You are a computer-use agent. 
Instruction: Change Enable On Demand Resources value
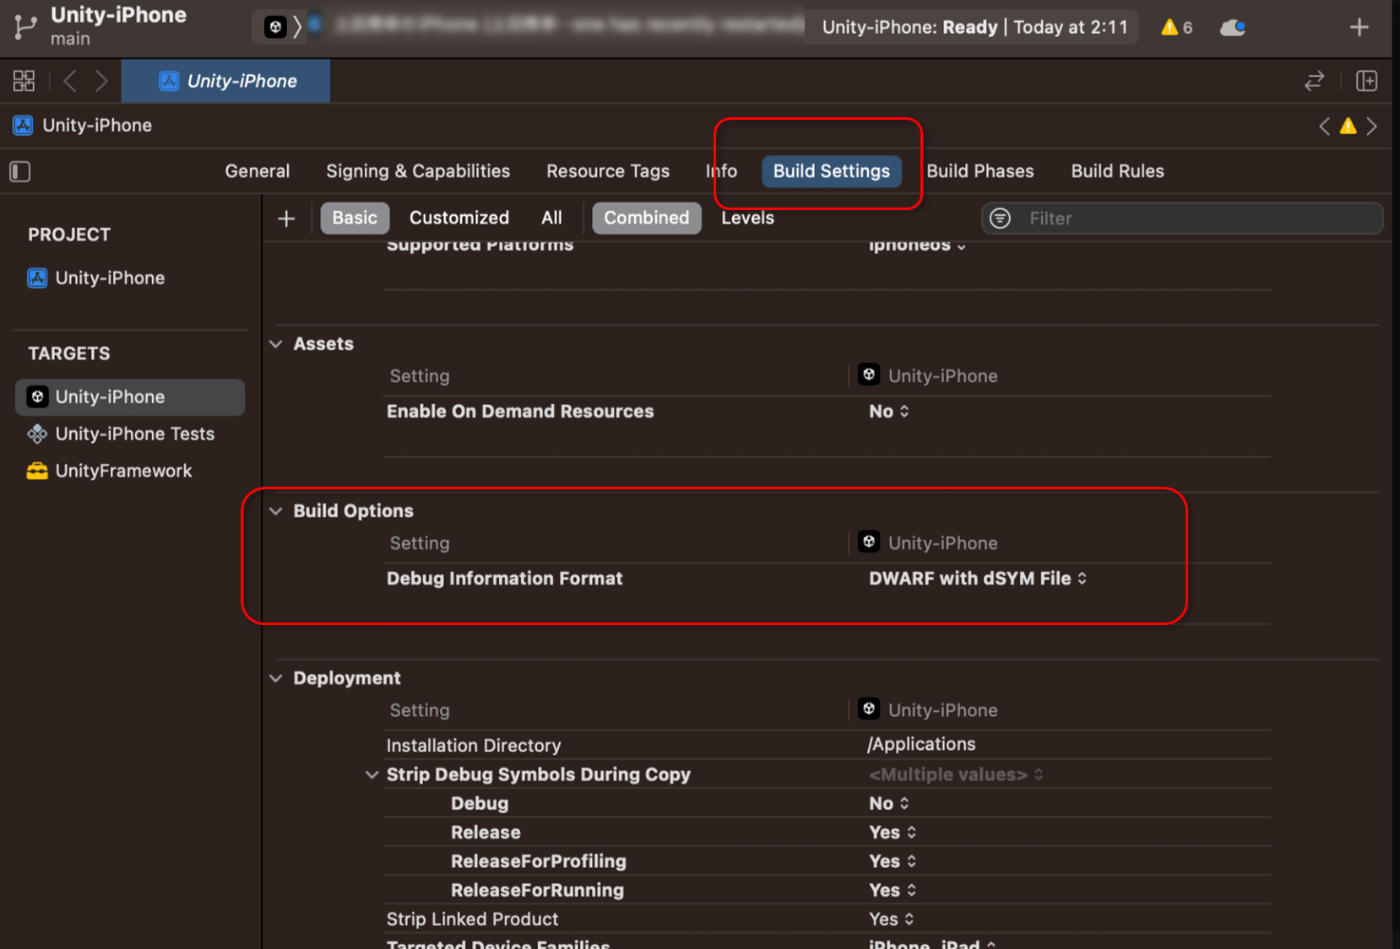coord(889,411)
